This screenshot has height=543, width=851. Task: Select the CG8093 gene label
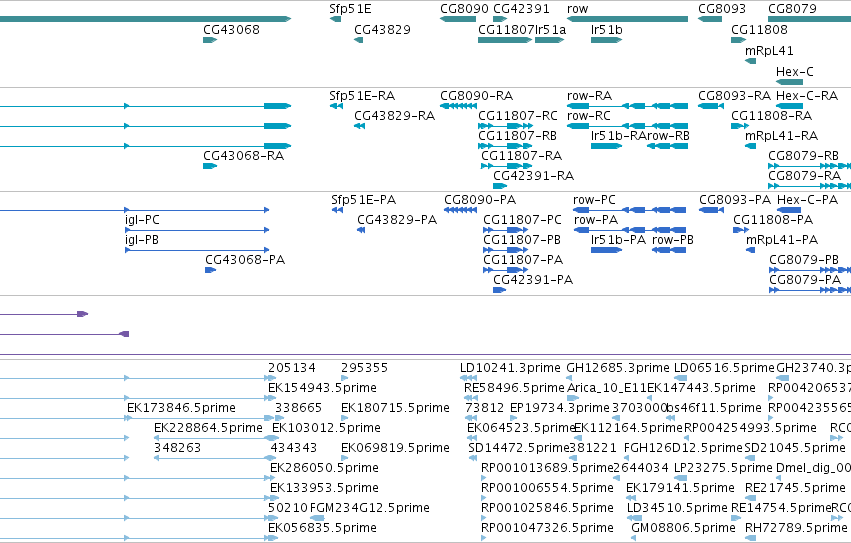[722, 9]
